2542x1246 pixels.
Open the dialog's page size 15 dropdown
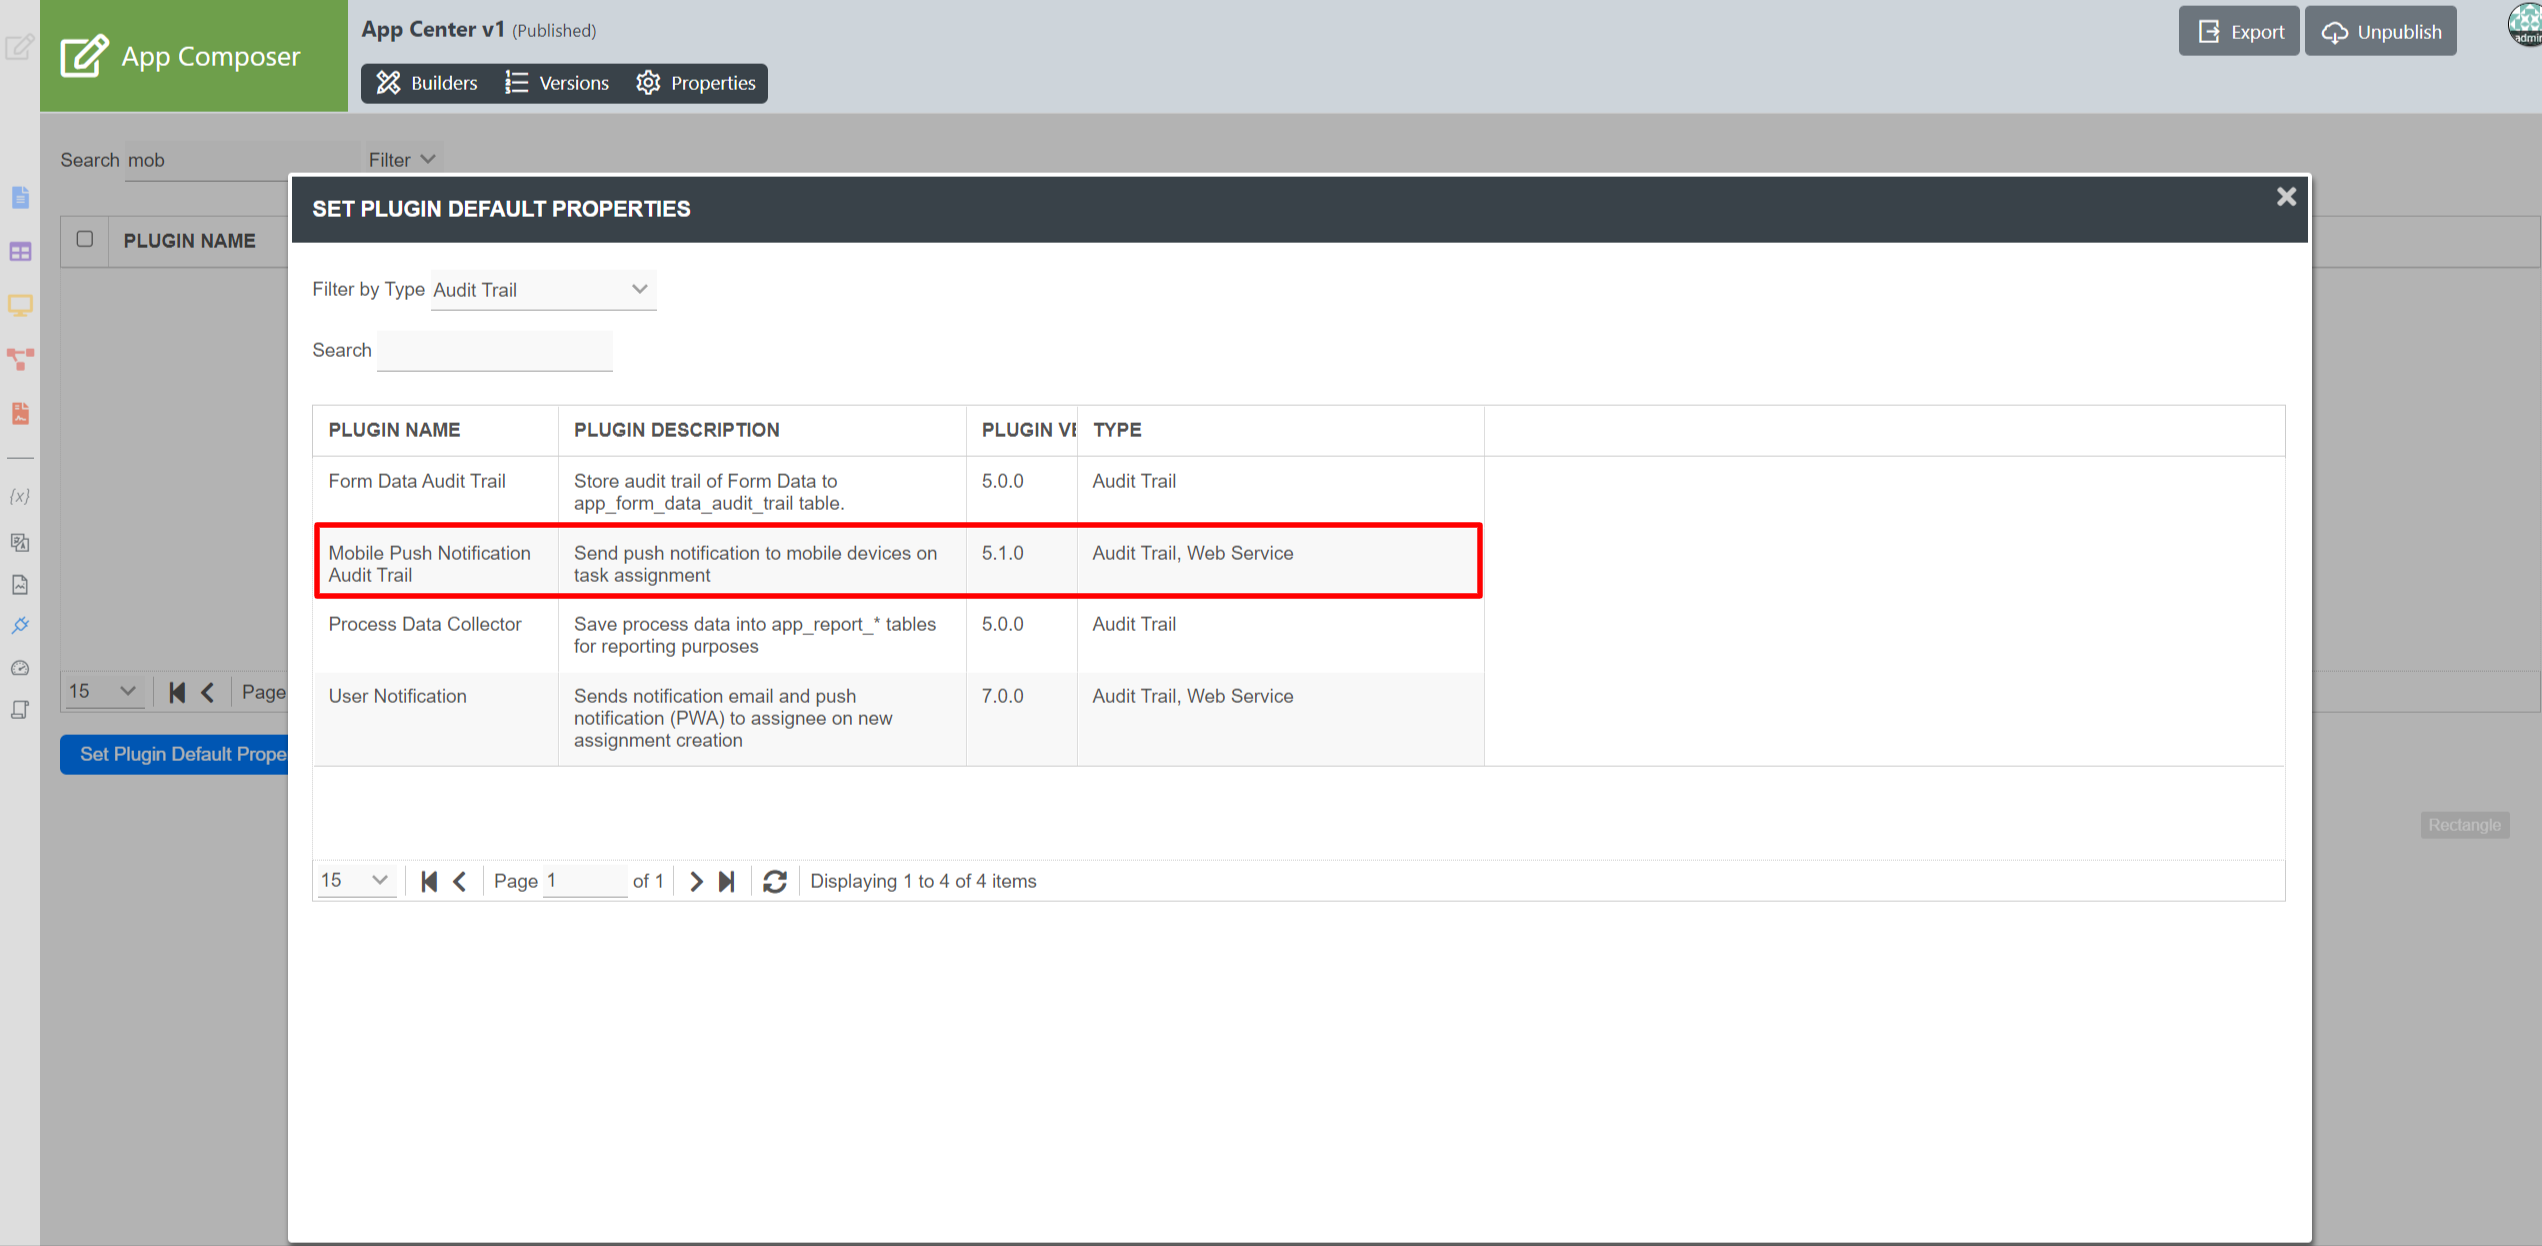click(x=355, y=880)
